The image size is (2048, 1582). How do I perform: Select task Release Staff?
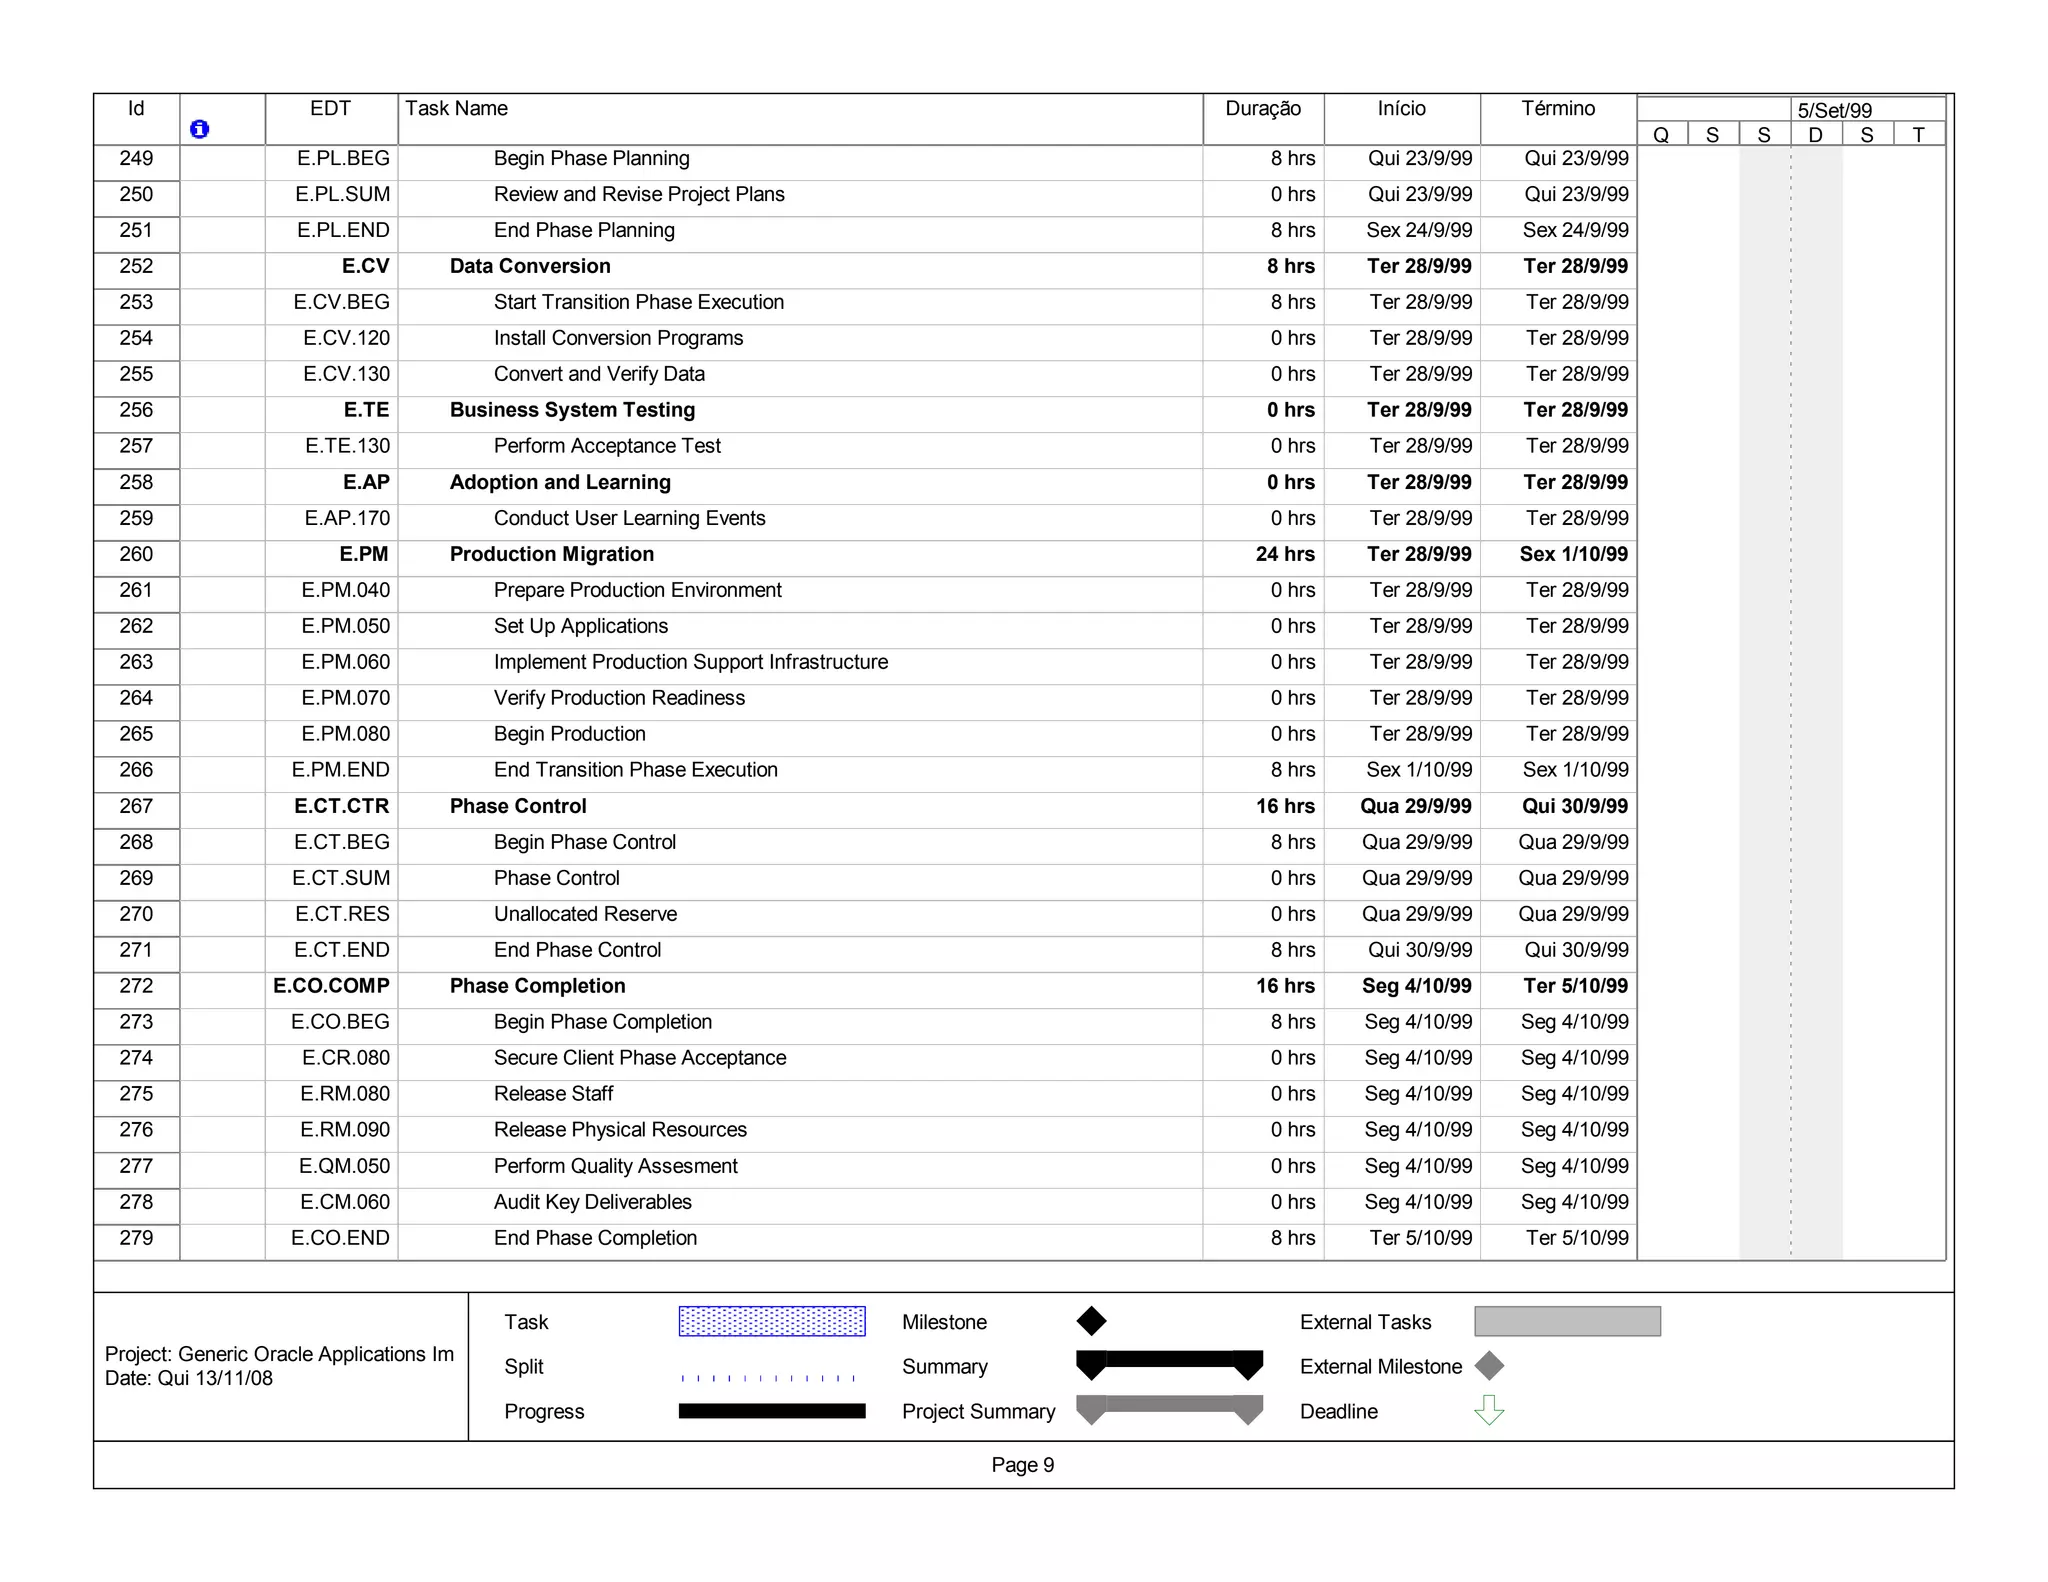(553, 1095)
